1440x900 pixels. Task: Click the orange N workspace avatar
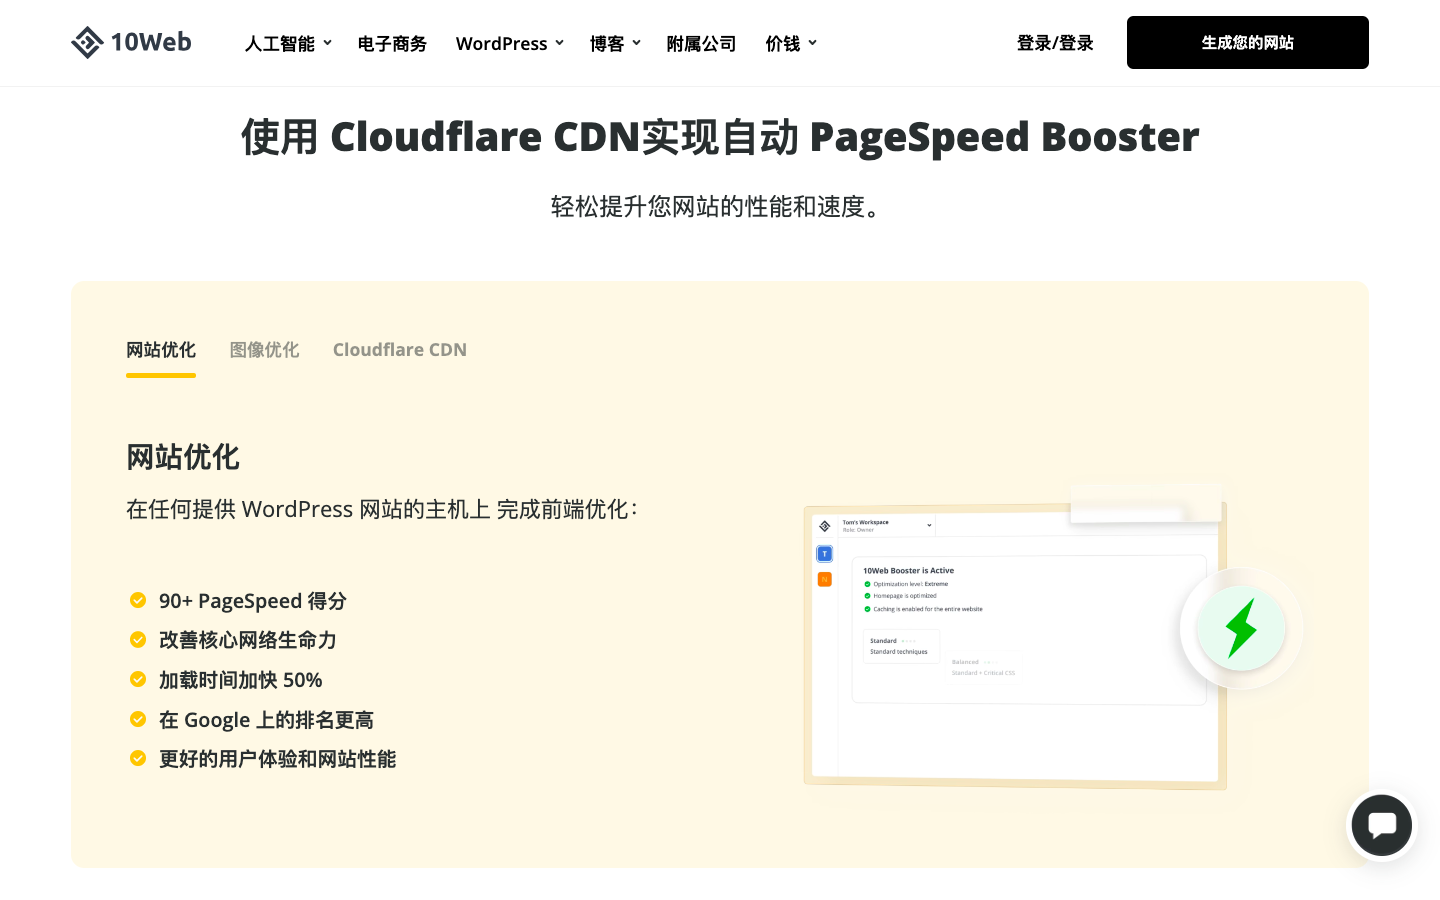point(825,579)
